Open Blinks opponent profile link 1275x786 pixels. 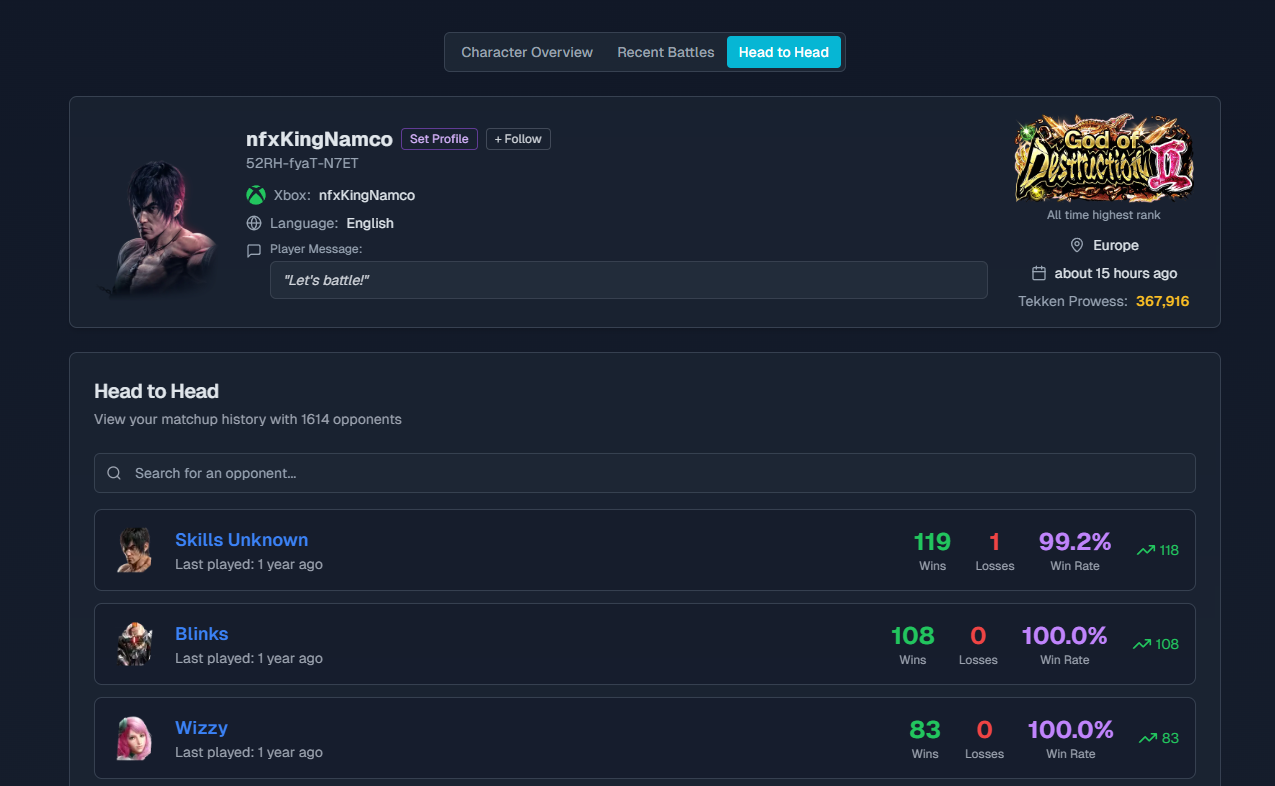[x=201, y=634]
